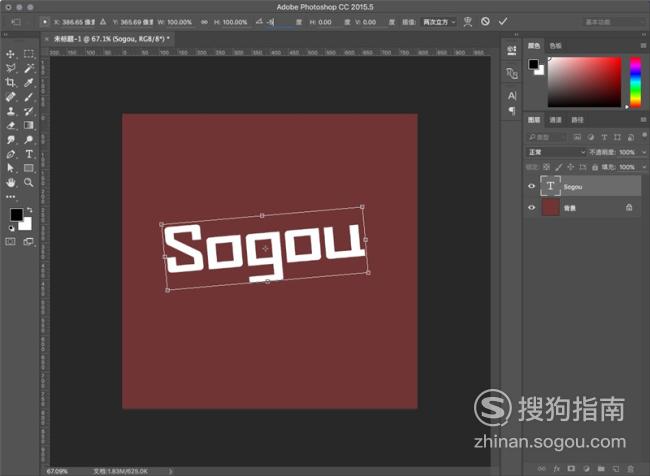Switch to the Paths panel tab
Screen dimensions: 650x476
point(577,120)
